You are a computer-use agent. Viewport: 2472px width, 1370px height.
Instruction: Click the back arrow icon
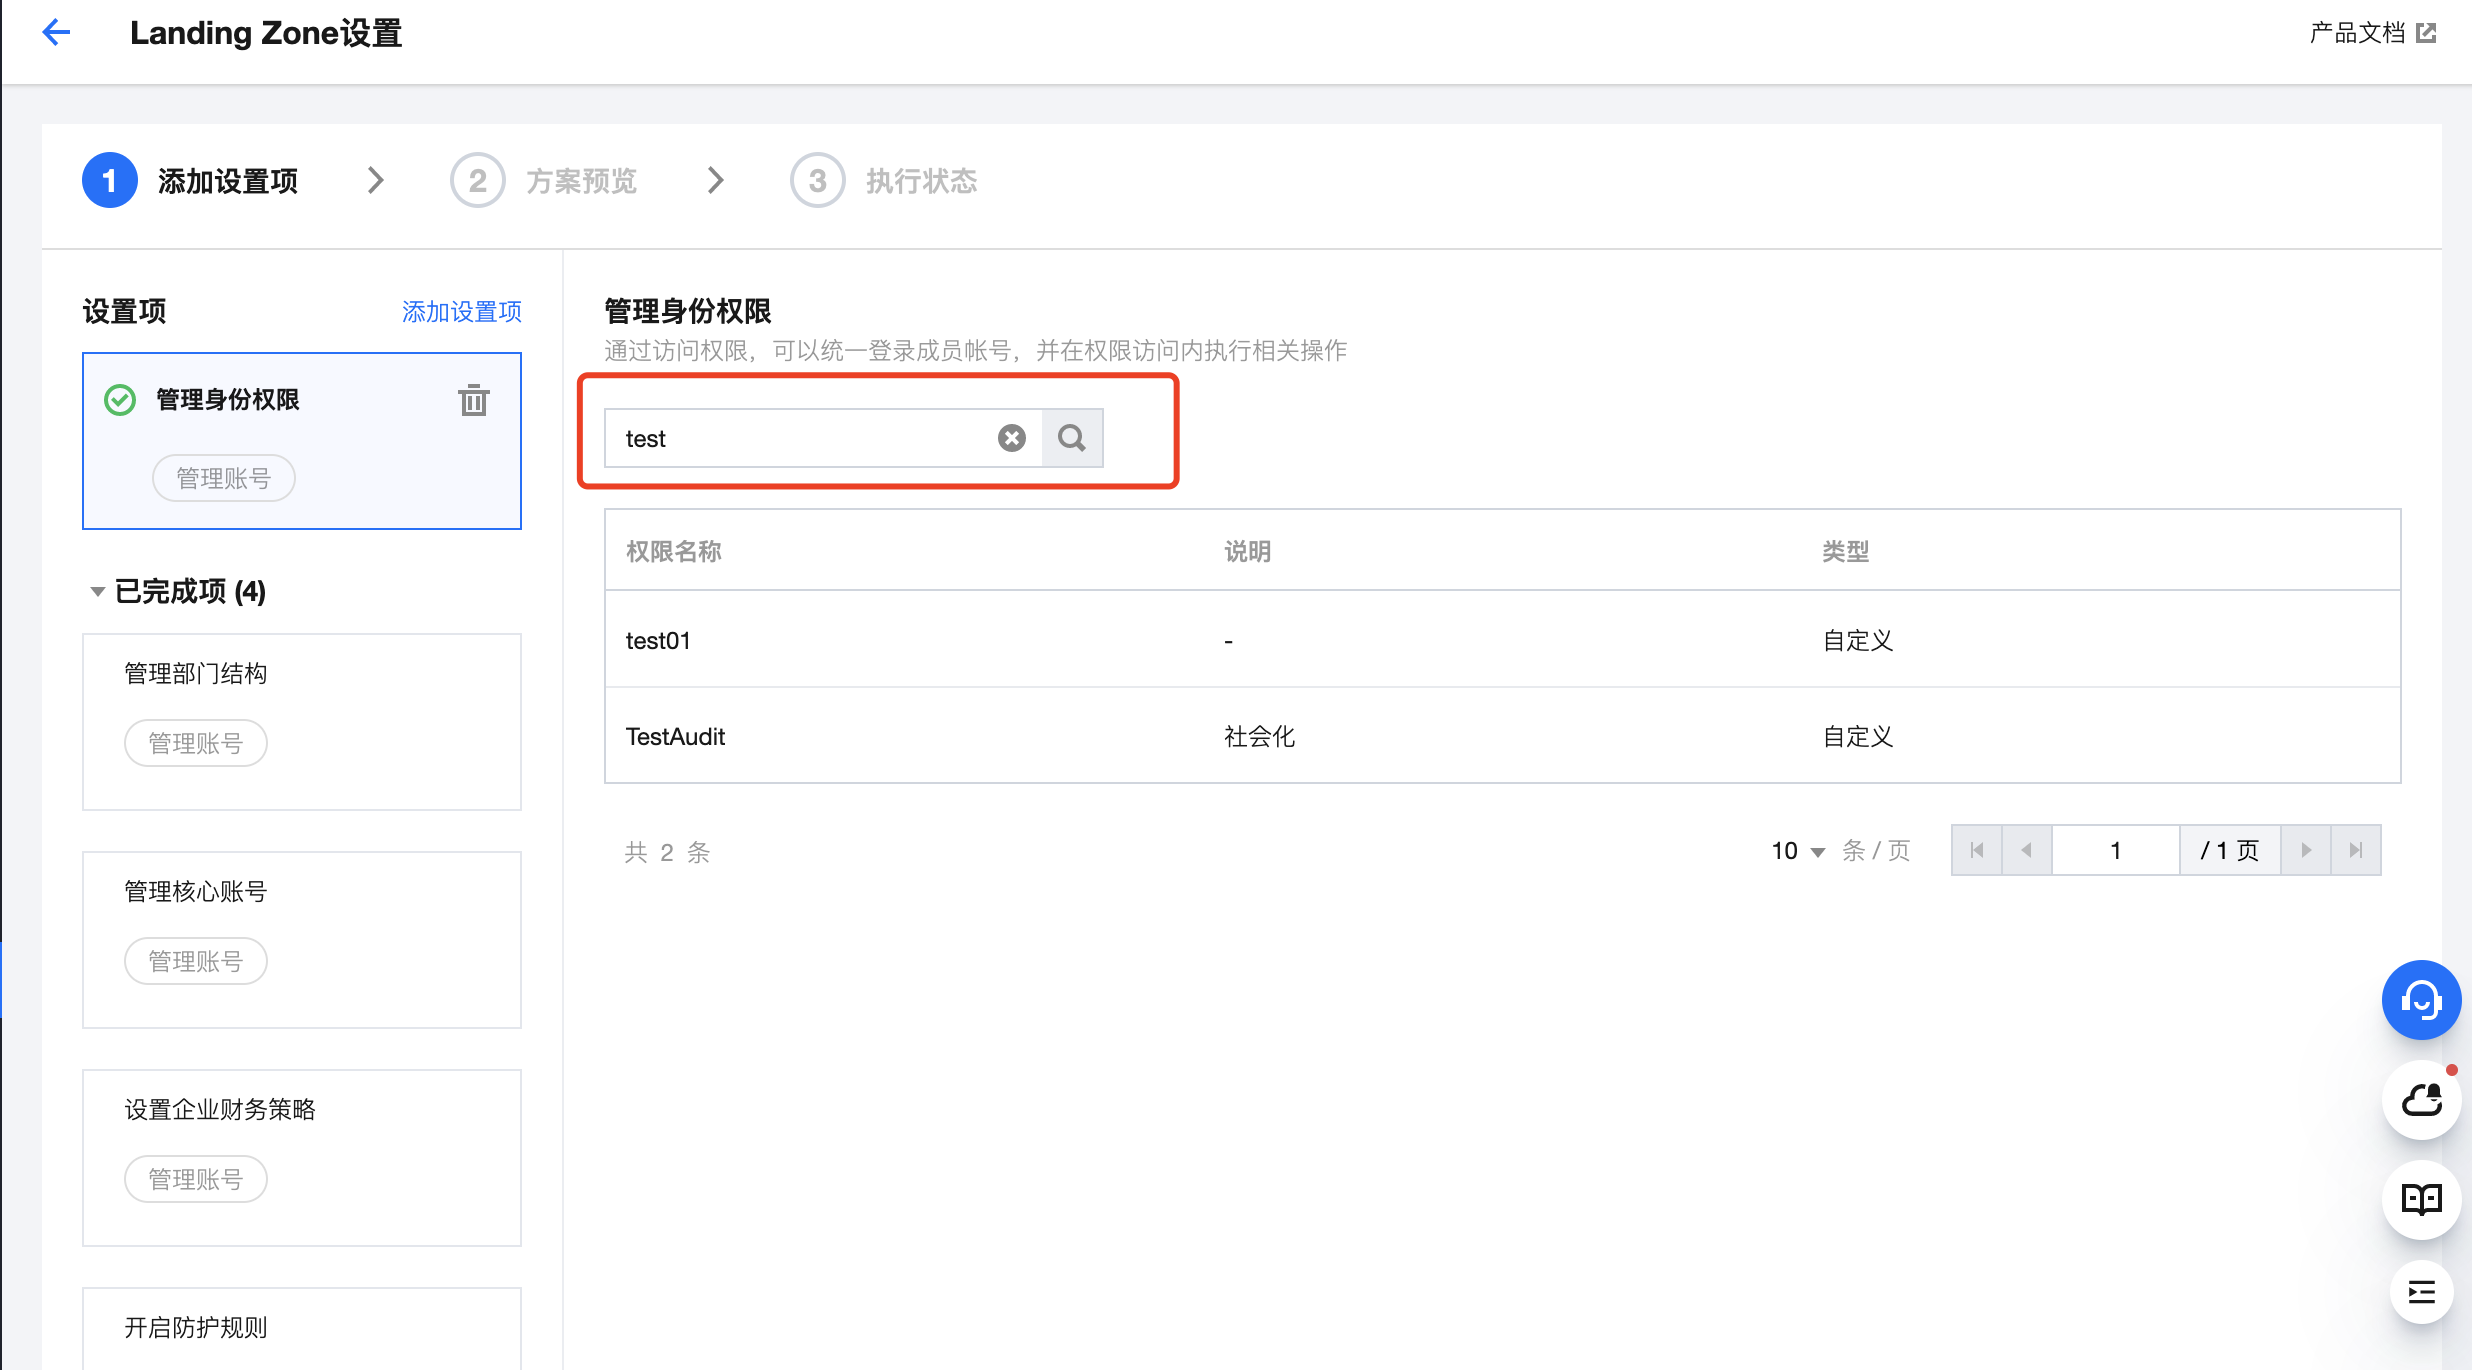point(56,33)
